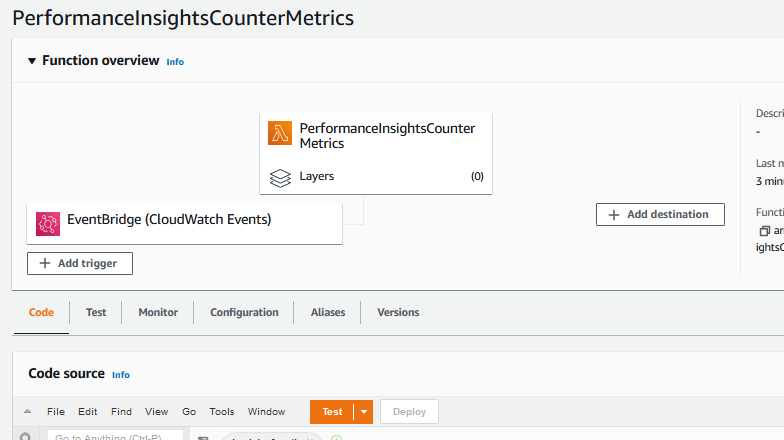784x440 pixels.
Task: Click the orange Test button
Action: (x=332, y=412)
